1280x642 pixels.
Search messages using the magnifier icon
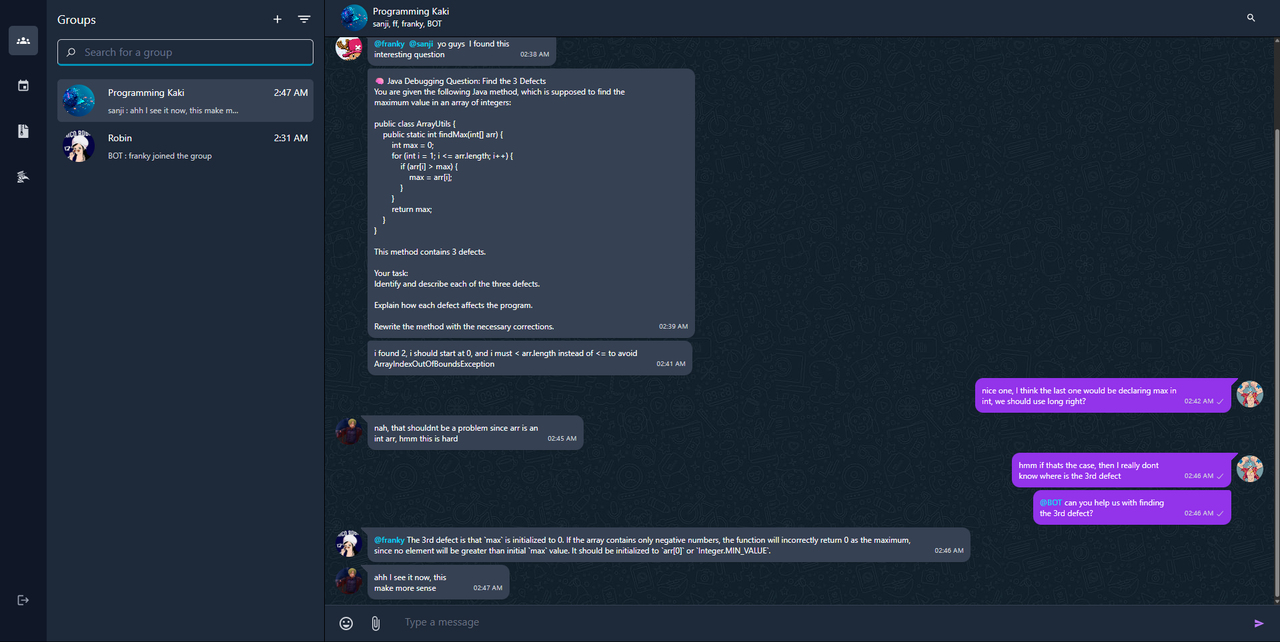1251,18
